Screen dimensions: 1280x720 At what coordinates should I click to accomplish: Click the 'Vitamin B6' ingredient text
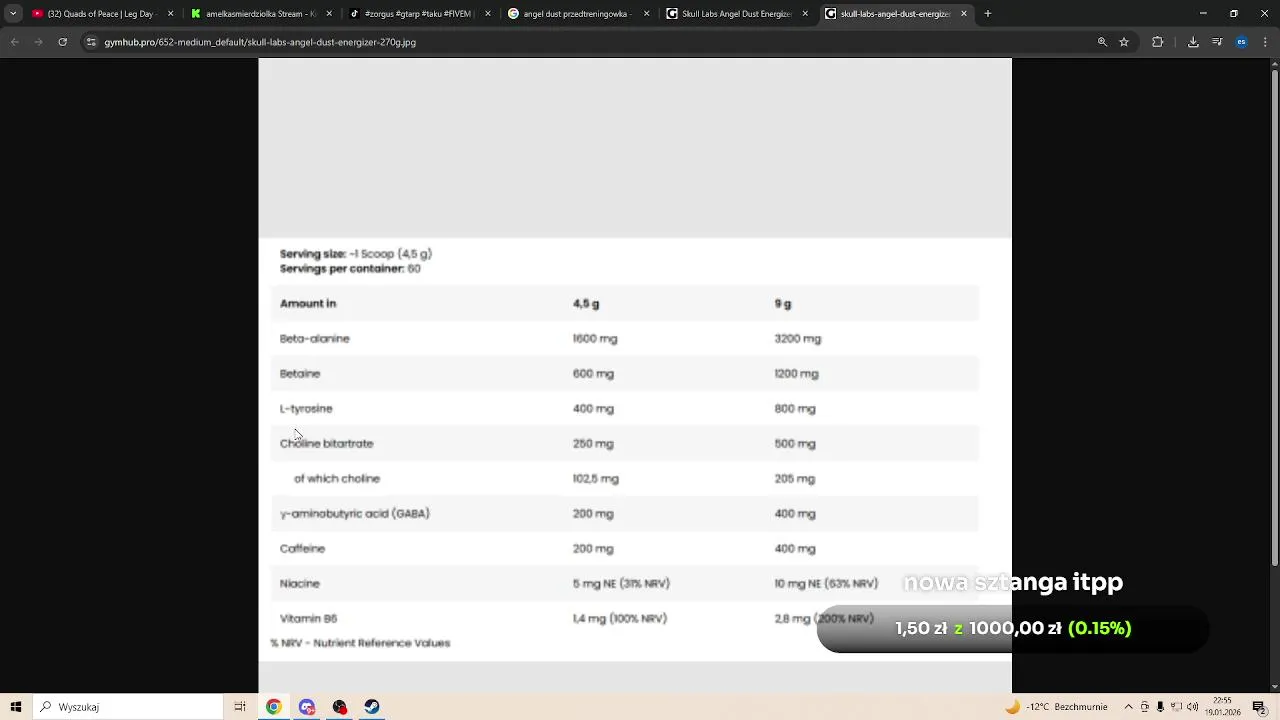click(x=308, y=619)
